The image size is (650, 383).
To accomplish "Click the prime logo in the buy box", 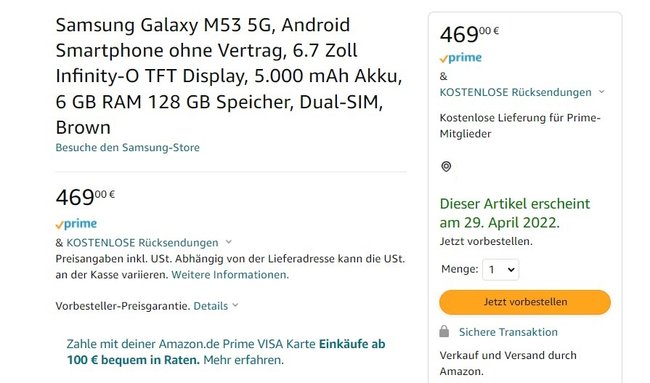I will pyautogui.click(x=461, y=58).
